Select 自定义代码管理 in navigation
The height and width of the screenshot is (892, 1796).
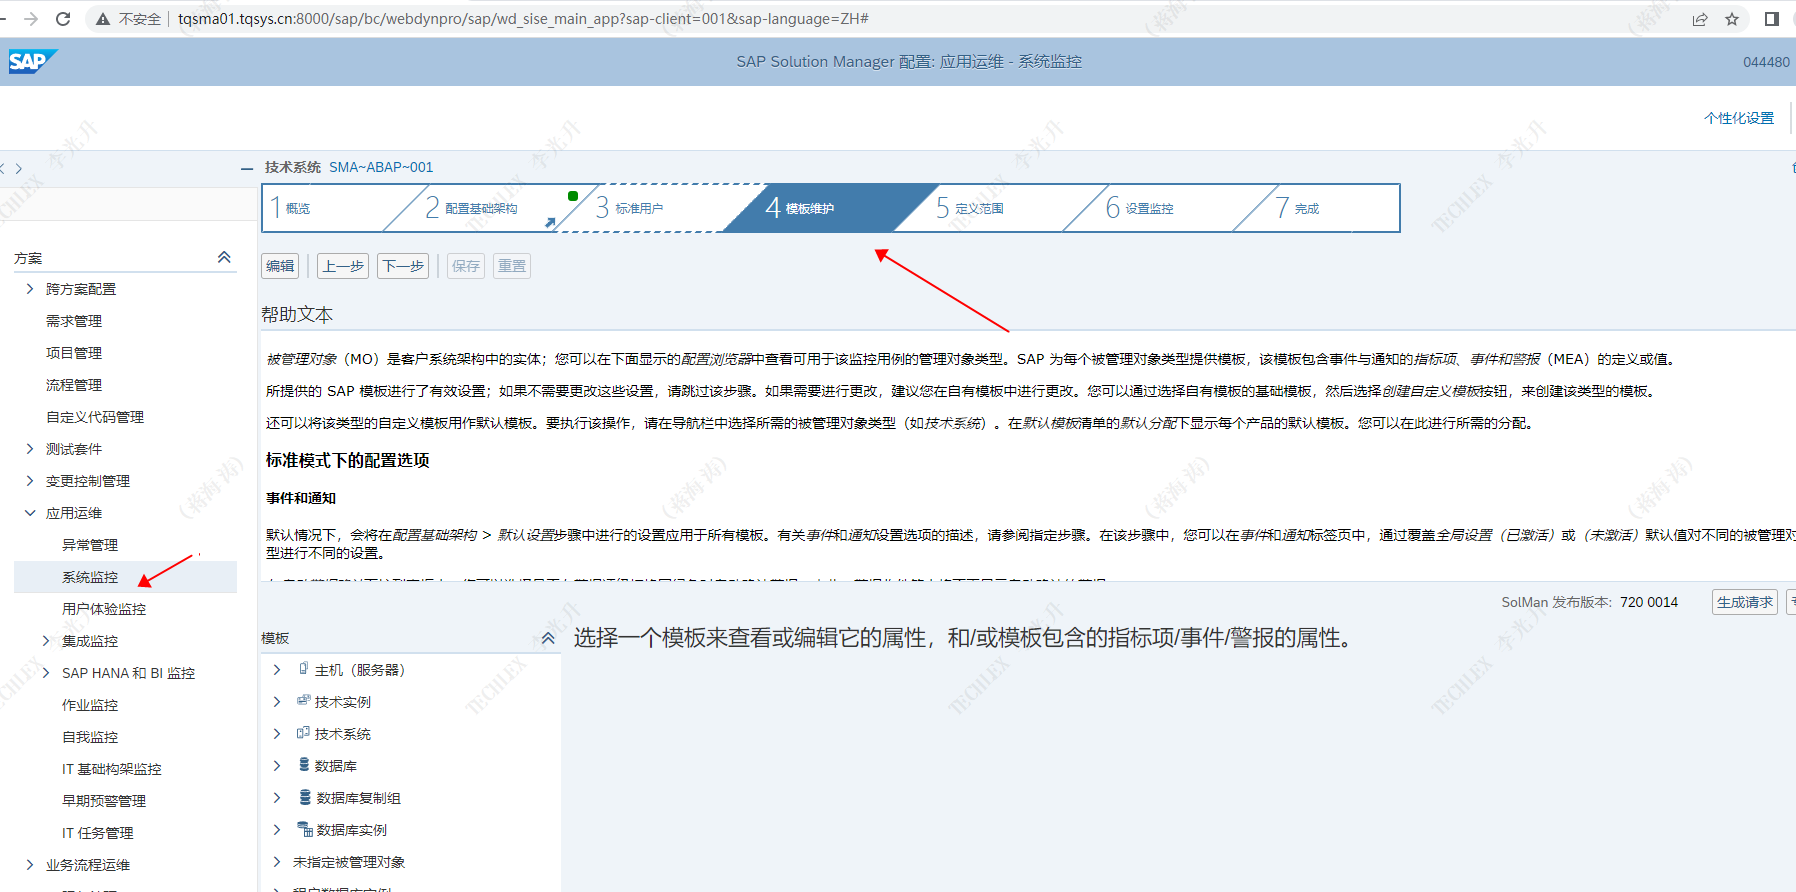point(95,417)
